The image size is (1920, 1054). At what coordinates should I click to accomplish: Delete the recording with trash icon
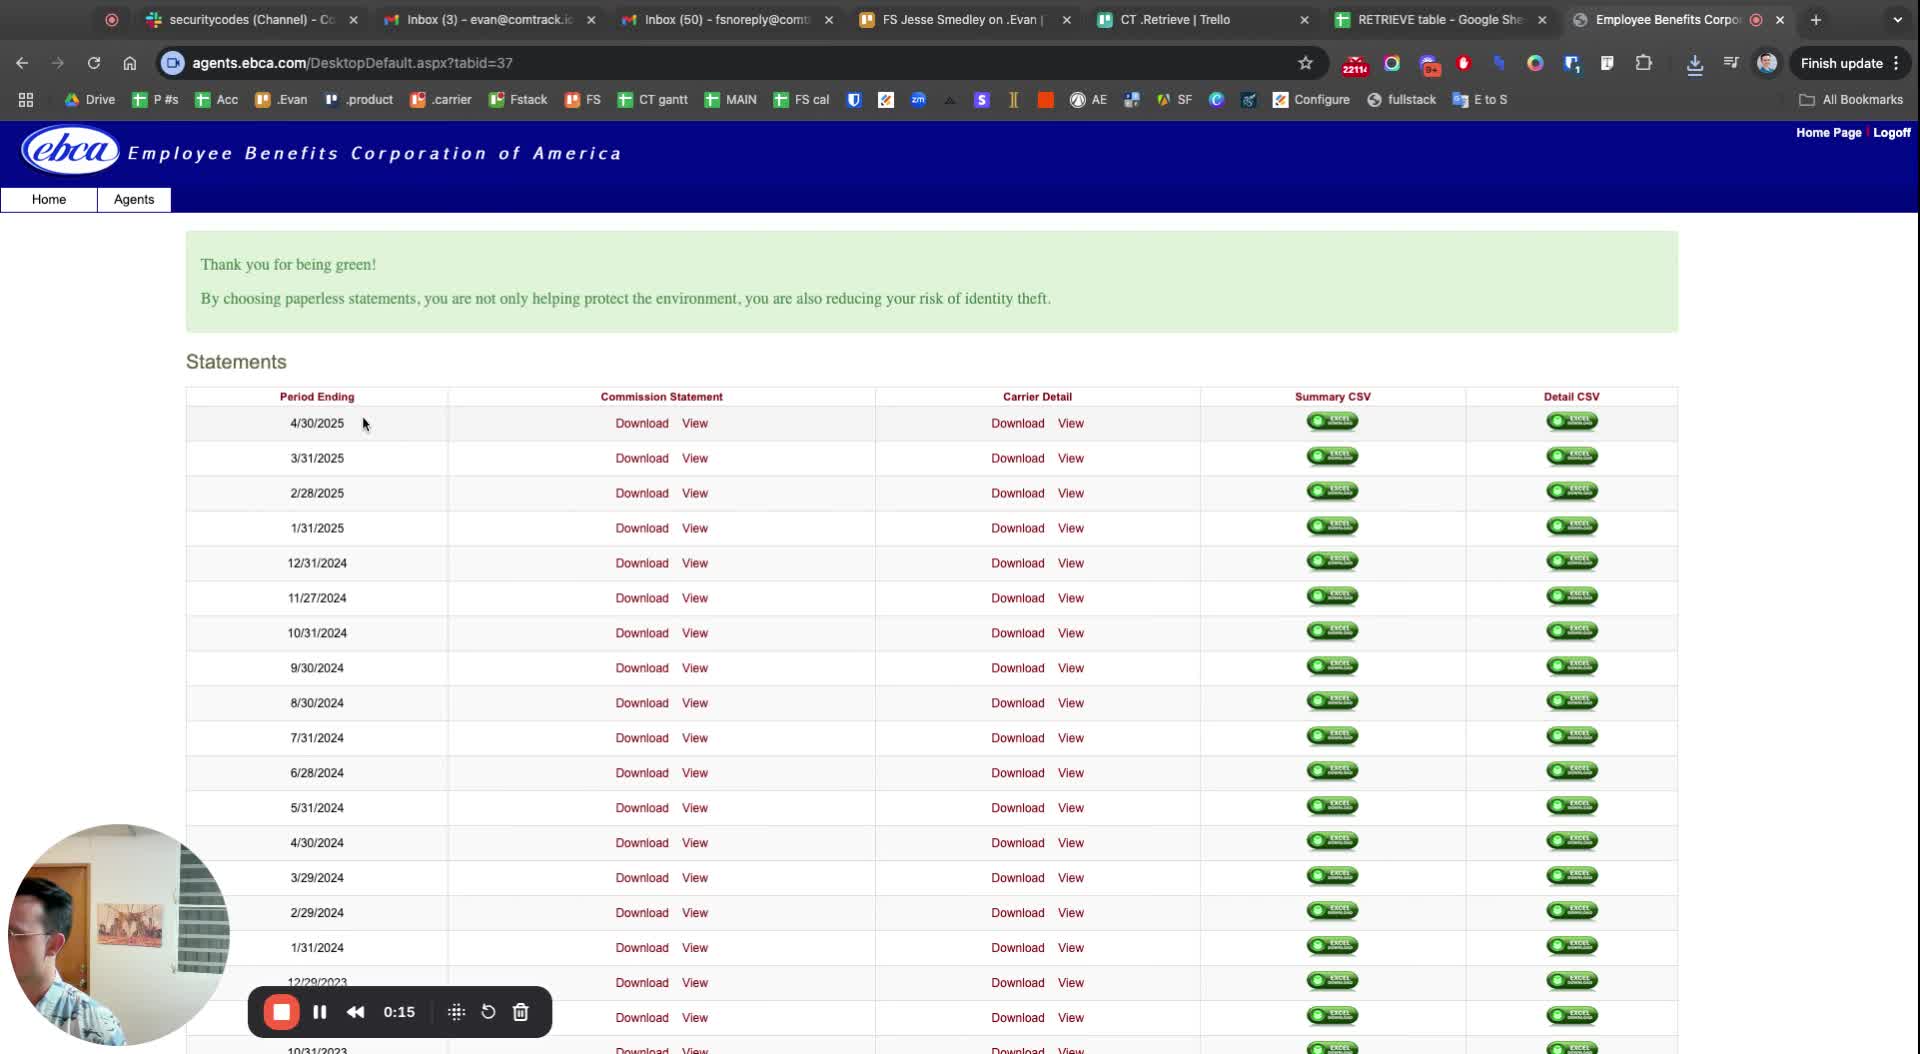(521, 1012)
